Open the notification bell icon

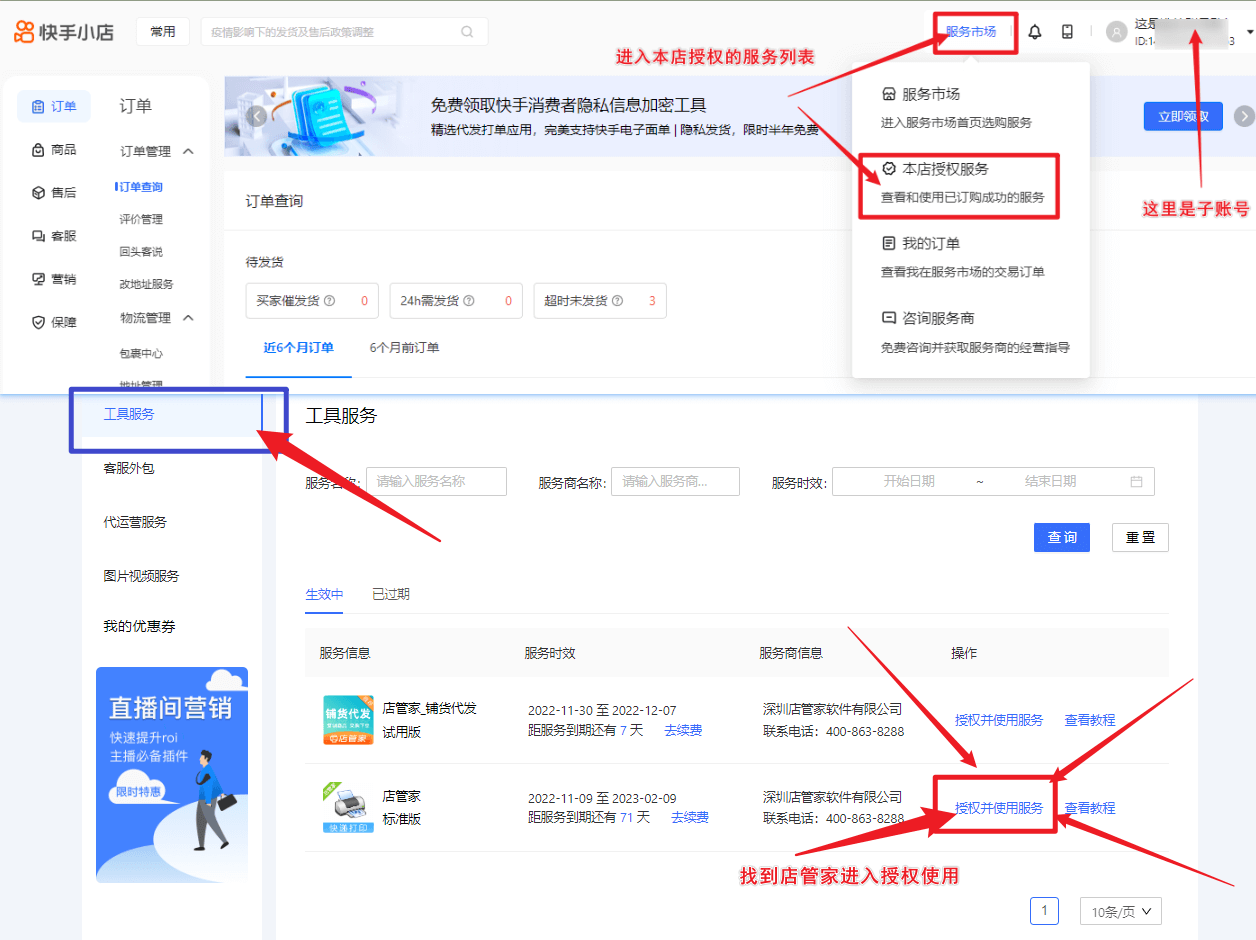coord(1035,32)
